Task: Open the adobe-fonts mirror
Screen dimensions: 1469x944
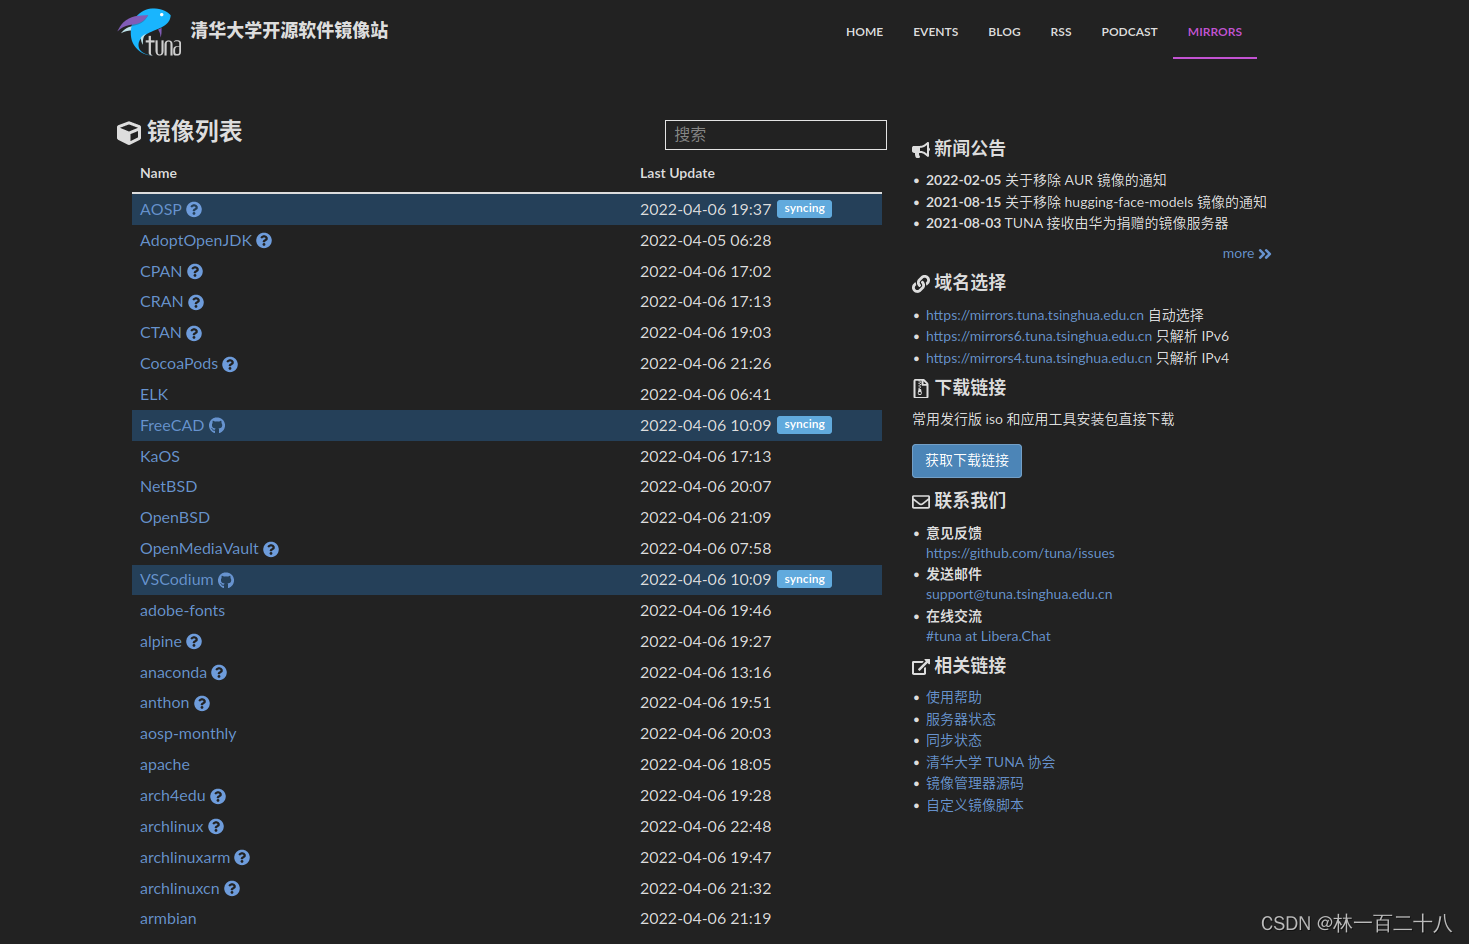Action: (182, 611)
